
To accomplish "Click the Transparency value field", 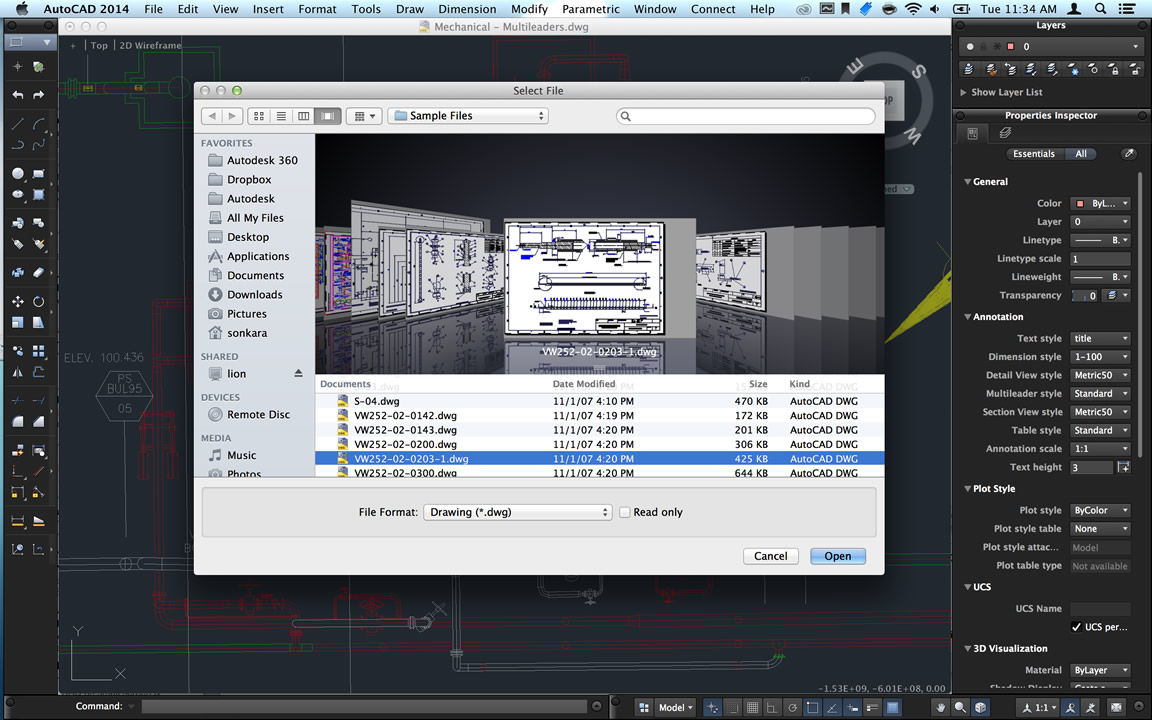I will (1085, 295).
